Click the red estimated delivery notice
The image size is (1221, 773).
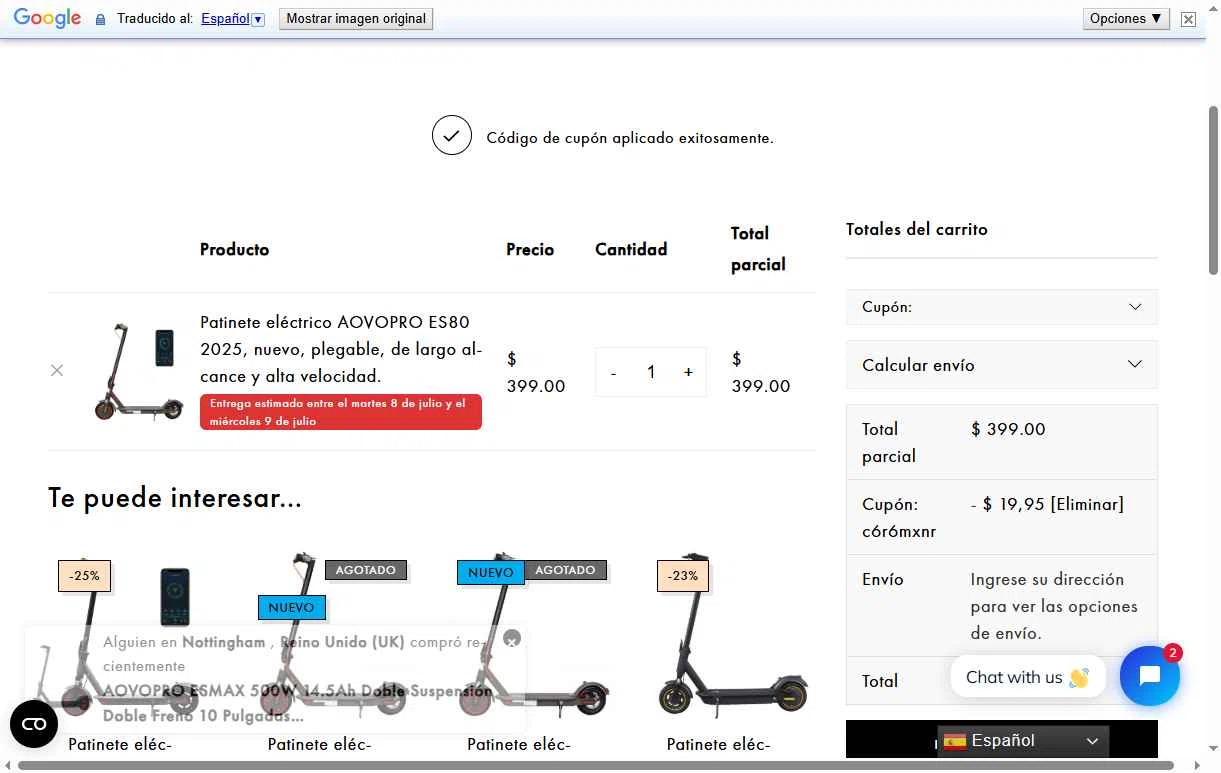tap(341, 412)
